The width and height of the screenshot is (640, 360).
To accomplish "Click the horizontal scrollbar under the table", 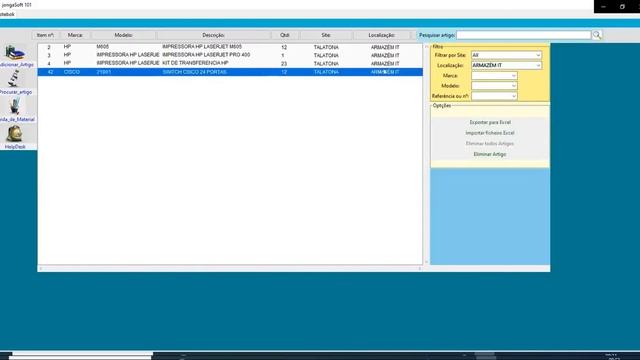I will tap(230, 268).
